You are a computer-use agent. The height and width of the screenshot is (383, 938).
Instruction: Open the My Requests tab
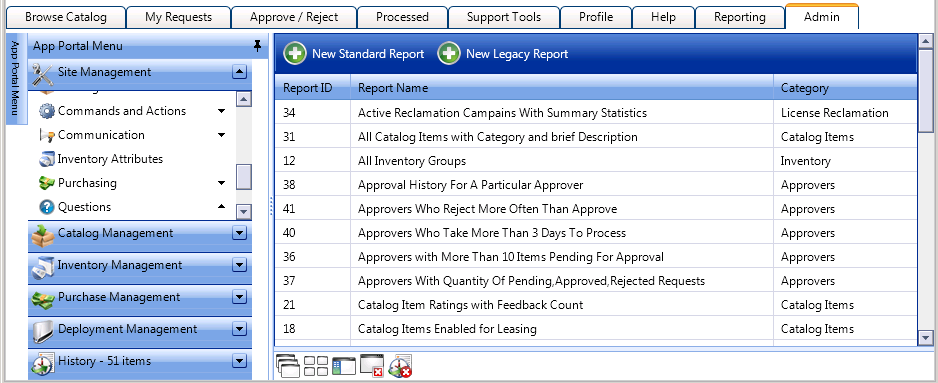click(x=178, y=17)
